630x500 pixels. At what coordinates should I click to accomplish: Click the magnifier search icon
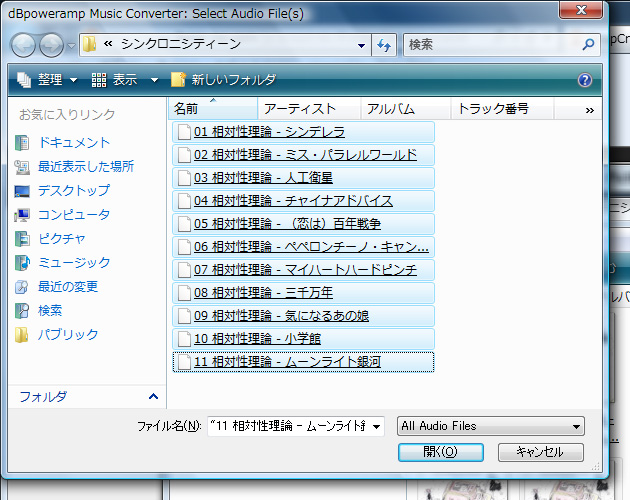pos(588,45)
